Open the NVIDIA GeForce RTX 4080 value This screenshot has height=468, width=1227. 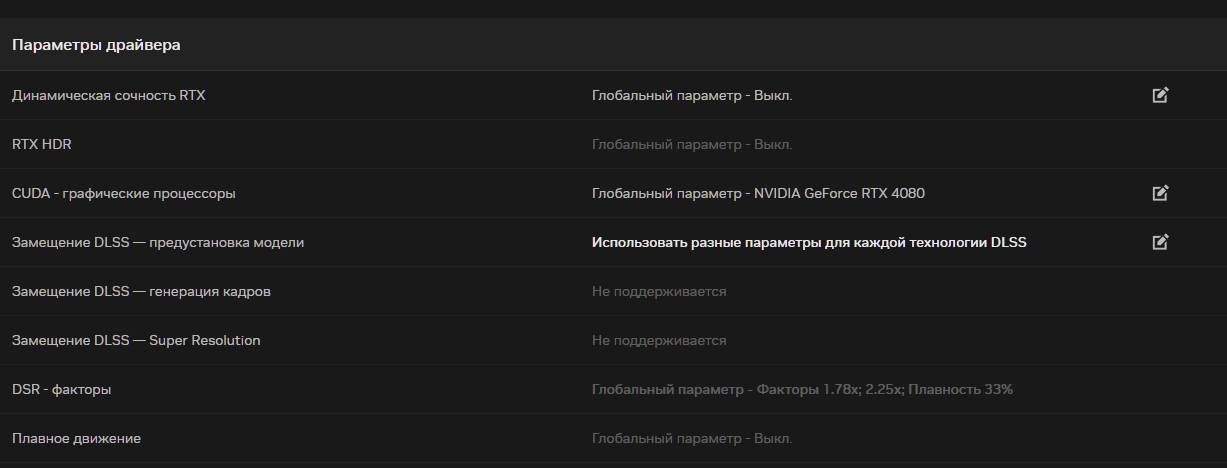(x=758, y=193)
